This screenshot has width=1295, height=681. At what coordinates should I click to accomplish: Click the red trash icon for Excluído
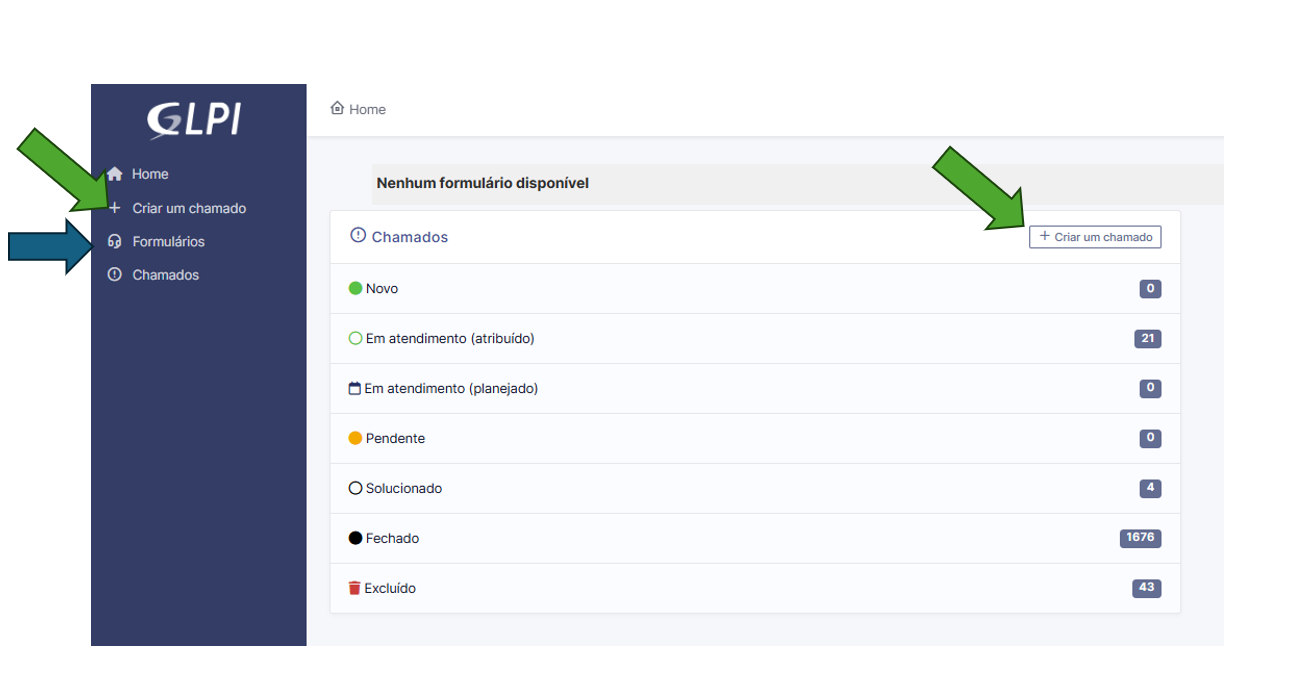tap(354, 588)
